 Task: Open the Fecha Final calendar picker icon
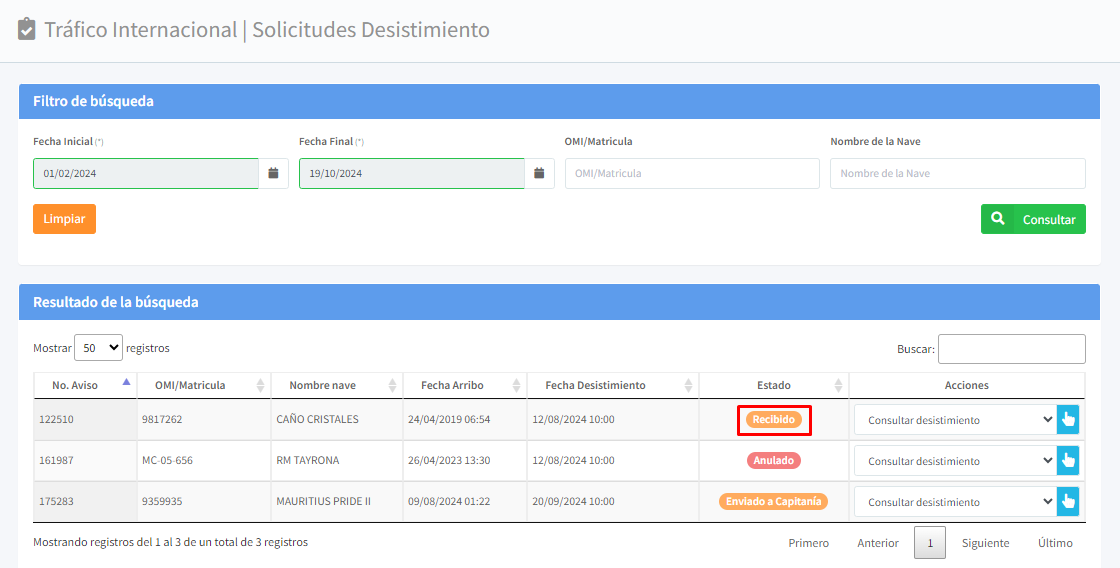pyautogui.click(x=539, y=173)
